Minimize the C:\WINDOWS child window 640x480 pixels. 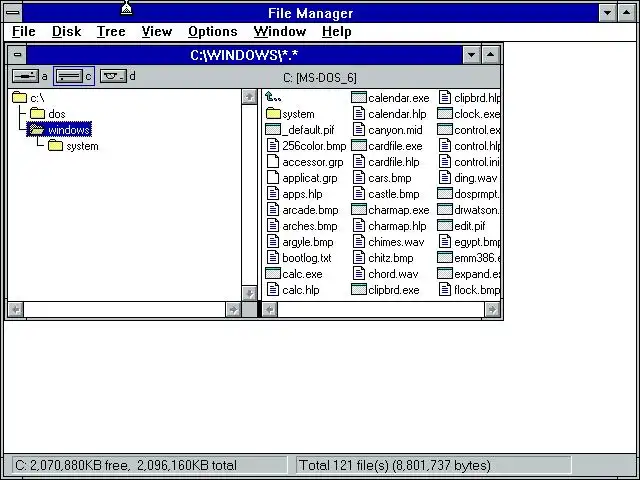click(x=471, y=54)
